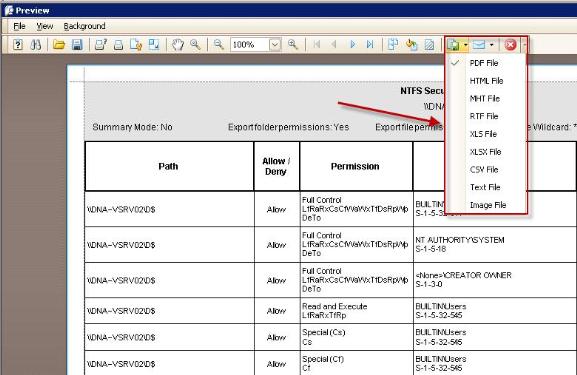
Task: Click the Read and Execute permission cell
Action: [356, 311]
